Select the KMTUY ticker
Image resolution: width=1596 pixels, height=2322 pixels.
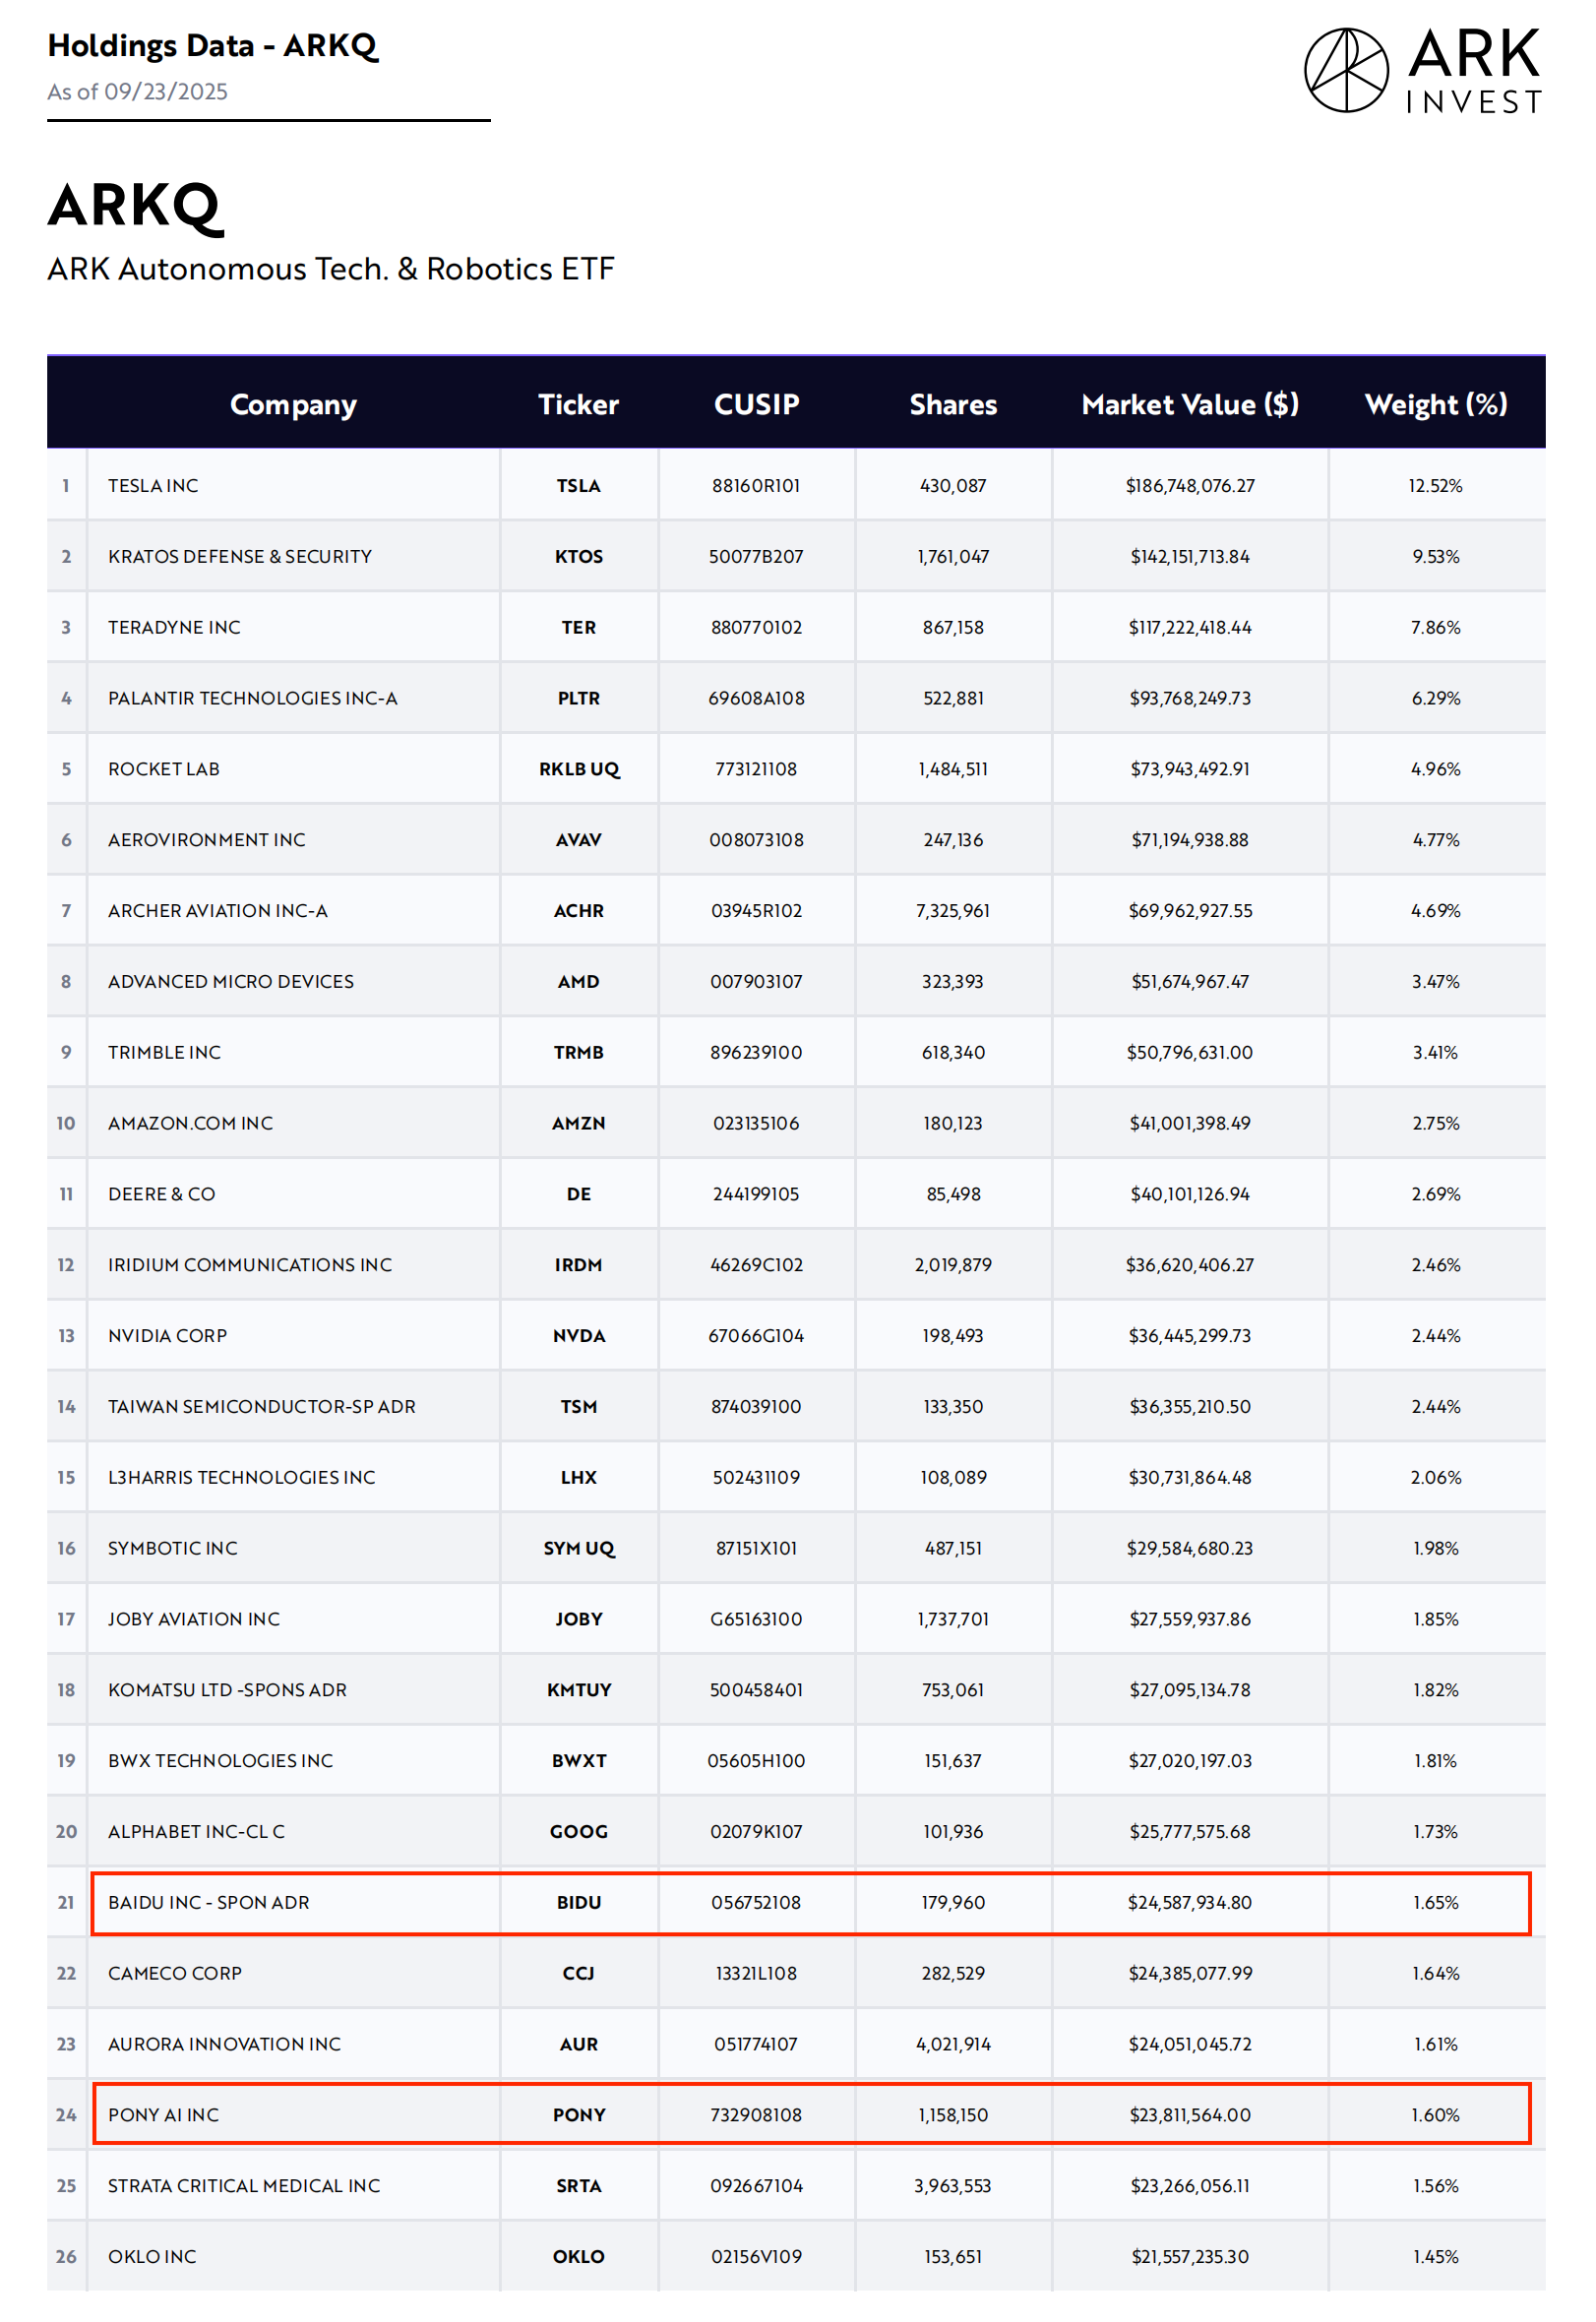click(579, 1693)
